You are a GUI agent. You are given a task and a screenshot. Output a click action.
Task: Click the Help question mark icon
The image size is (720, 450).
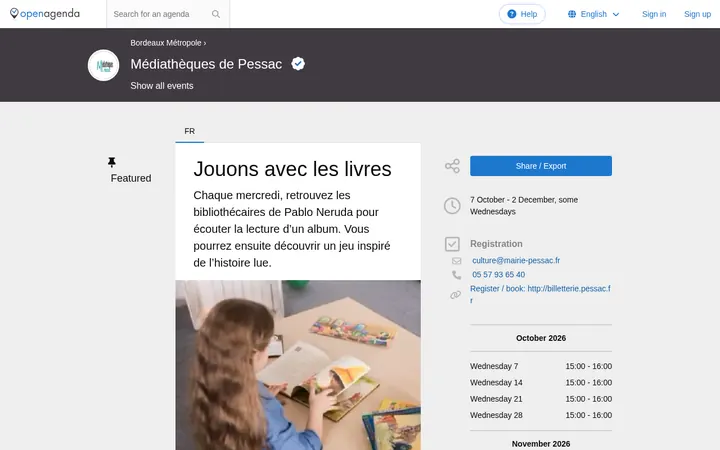pyautogui.click(x=512, y=14)
